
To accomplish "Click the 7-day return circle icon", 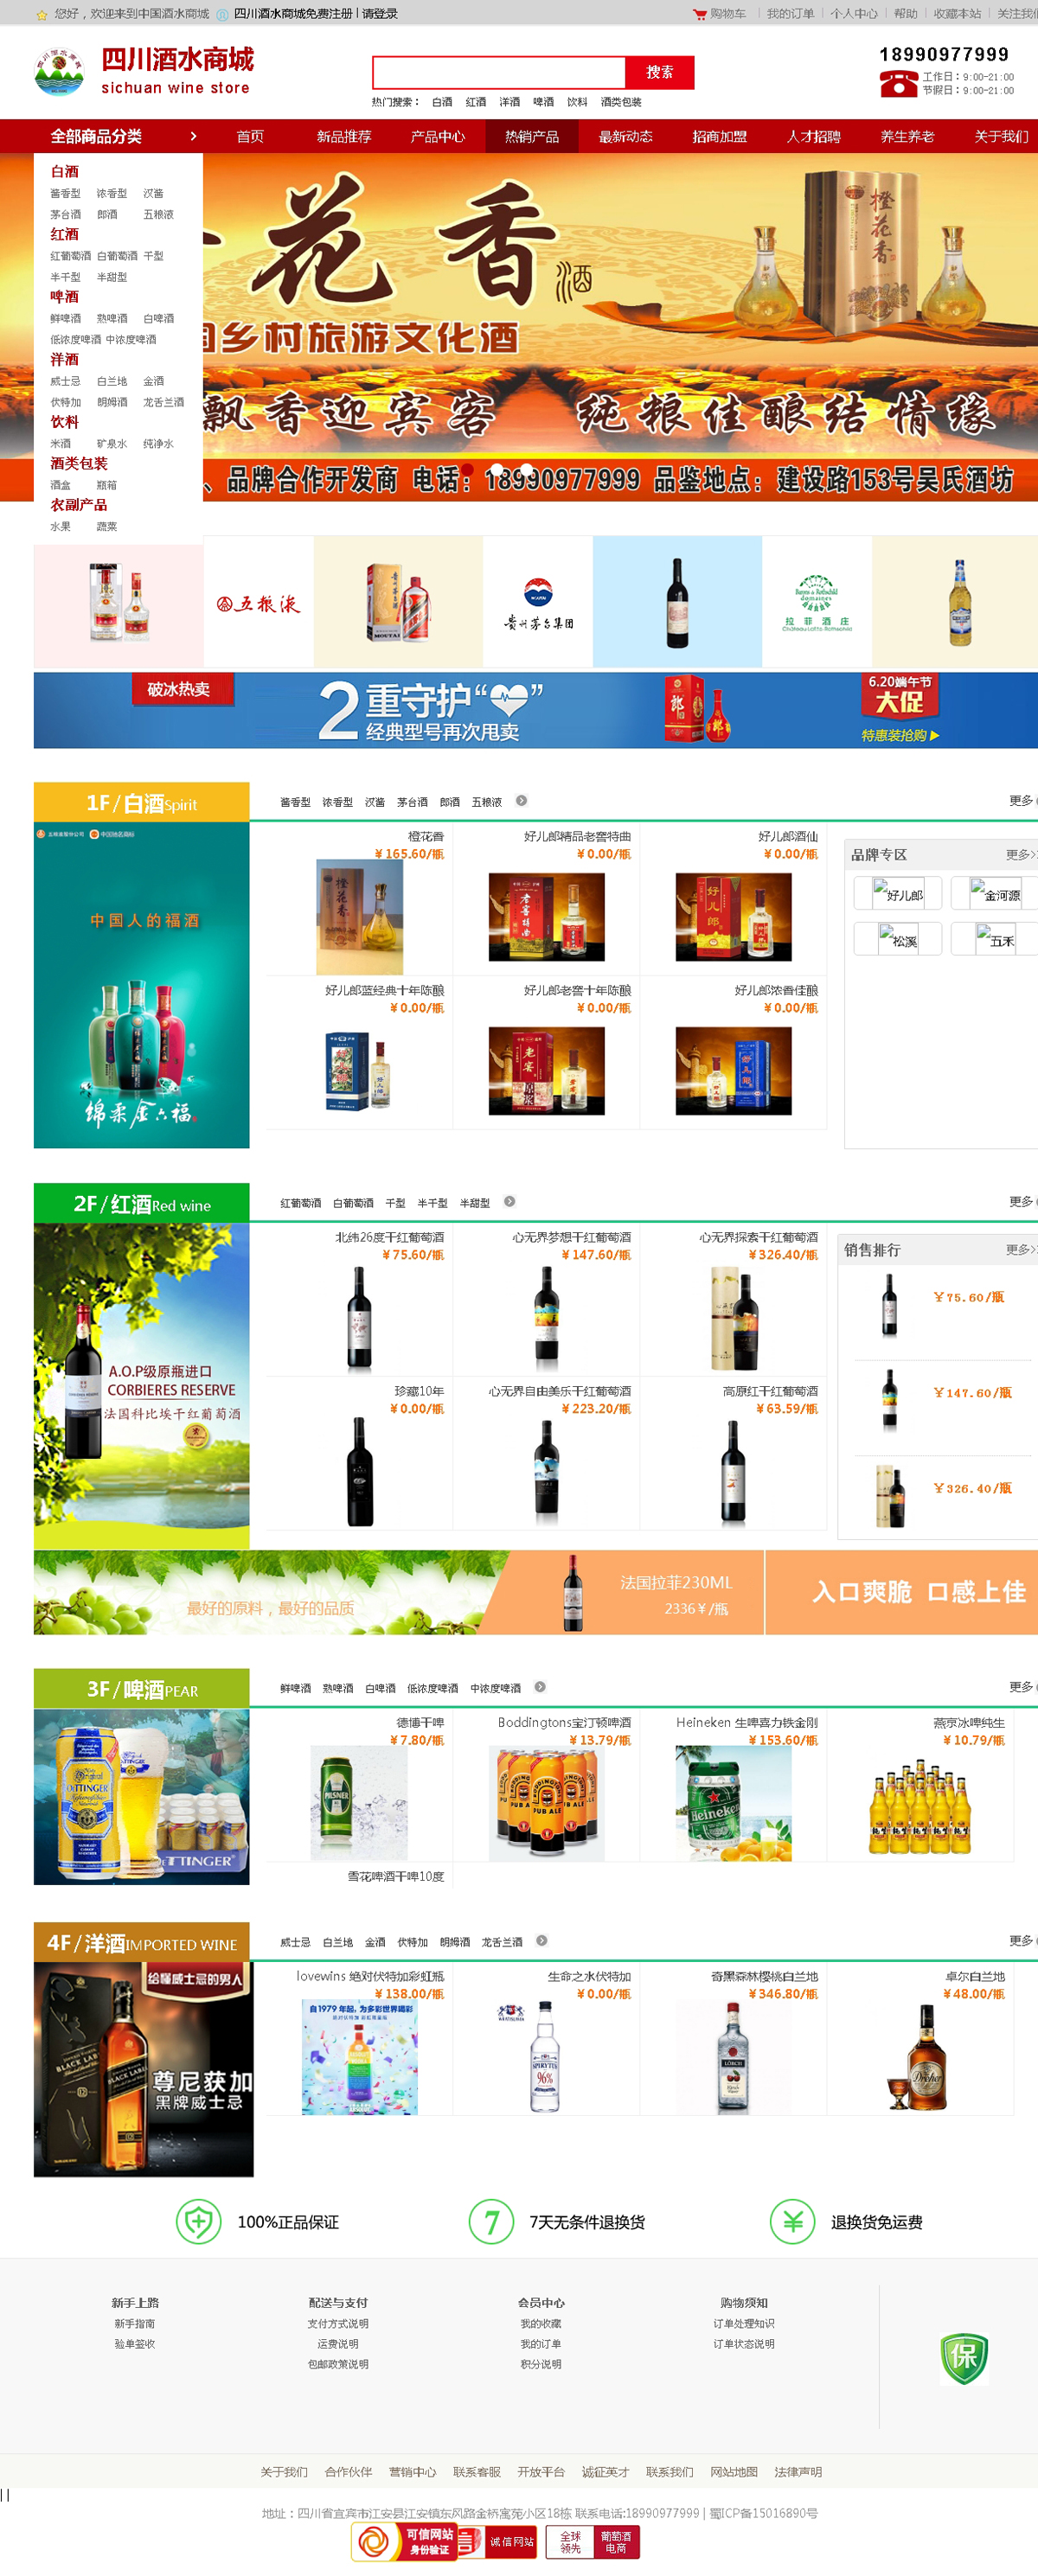I will (491, 2221).
